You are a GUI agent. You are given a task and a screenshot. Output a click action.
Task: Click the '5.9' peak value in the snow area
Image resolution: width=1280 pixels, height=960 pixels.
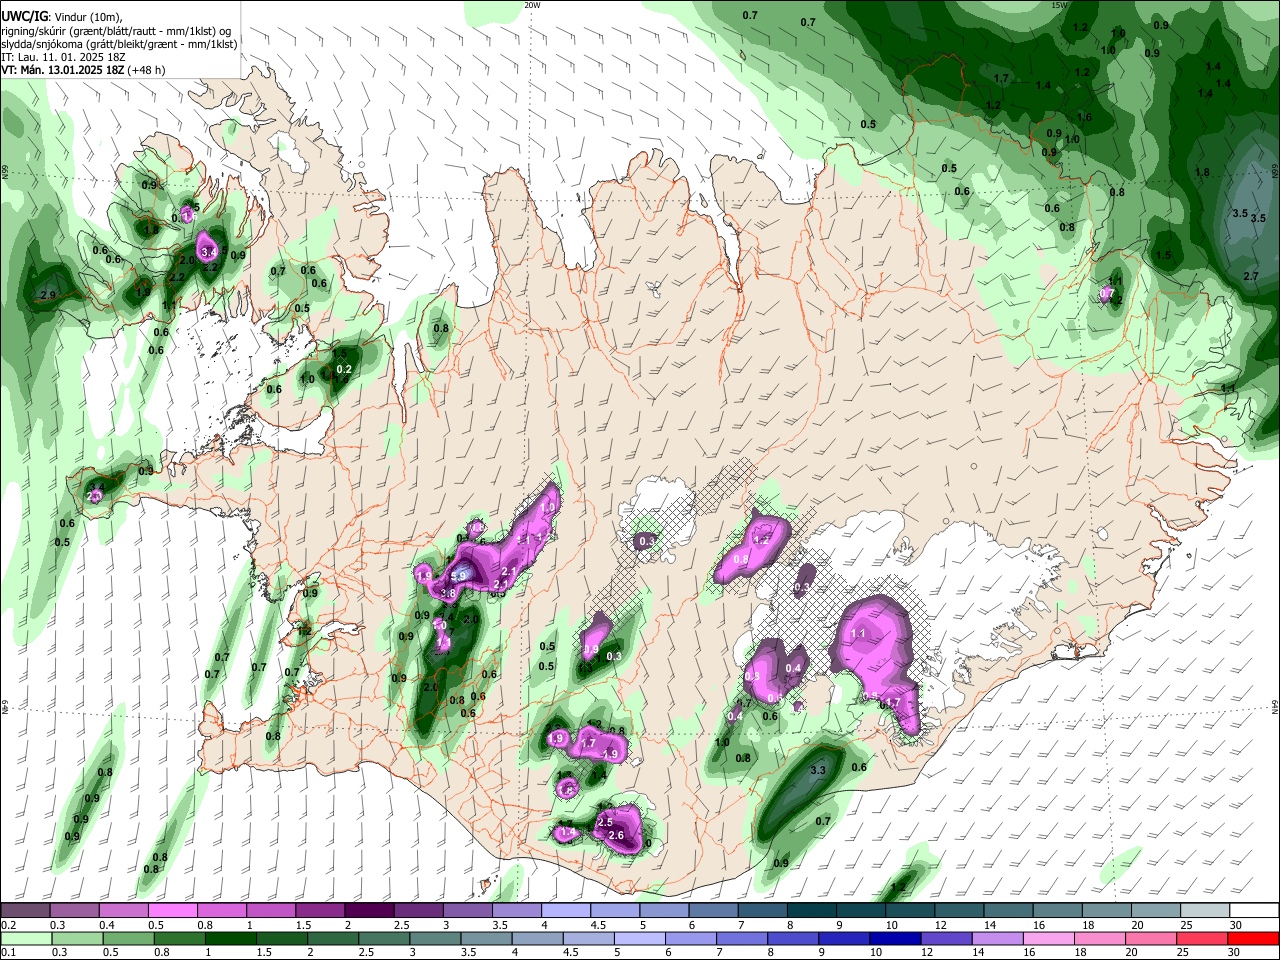click(x=460, y=577)
